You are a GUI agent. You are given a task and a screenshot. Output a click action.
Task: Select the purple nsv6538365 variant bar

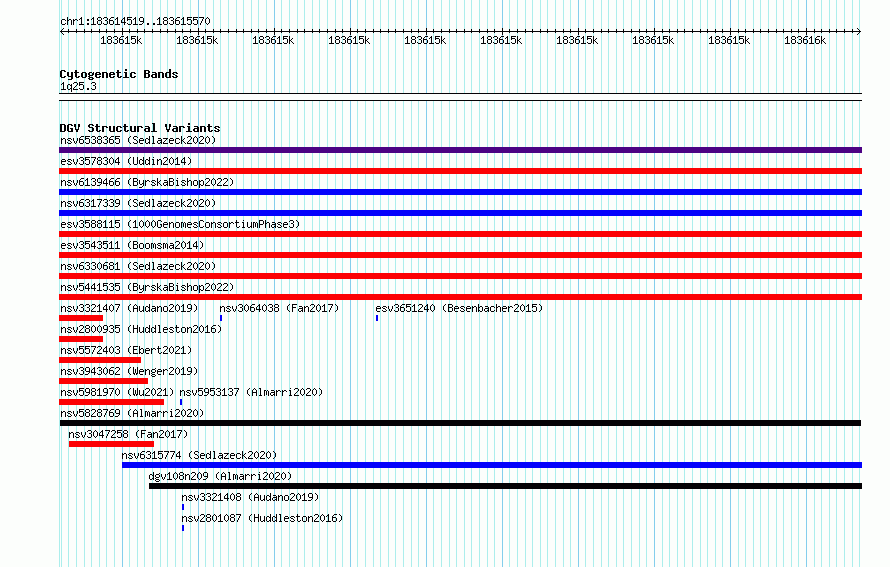(x=460, y=150)
